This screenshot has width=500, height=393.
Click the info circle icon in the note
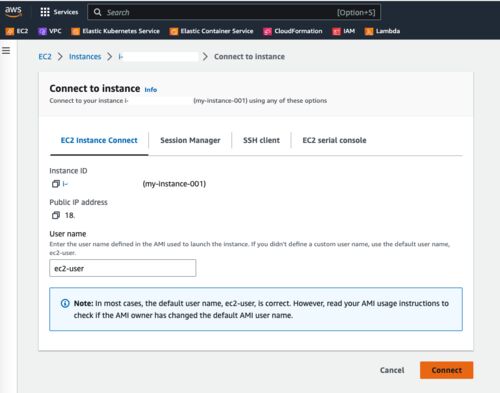pos(65,303)
